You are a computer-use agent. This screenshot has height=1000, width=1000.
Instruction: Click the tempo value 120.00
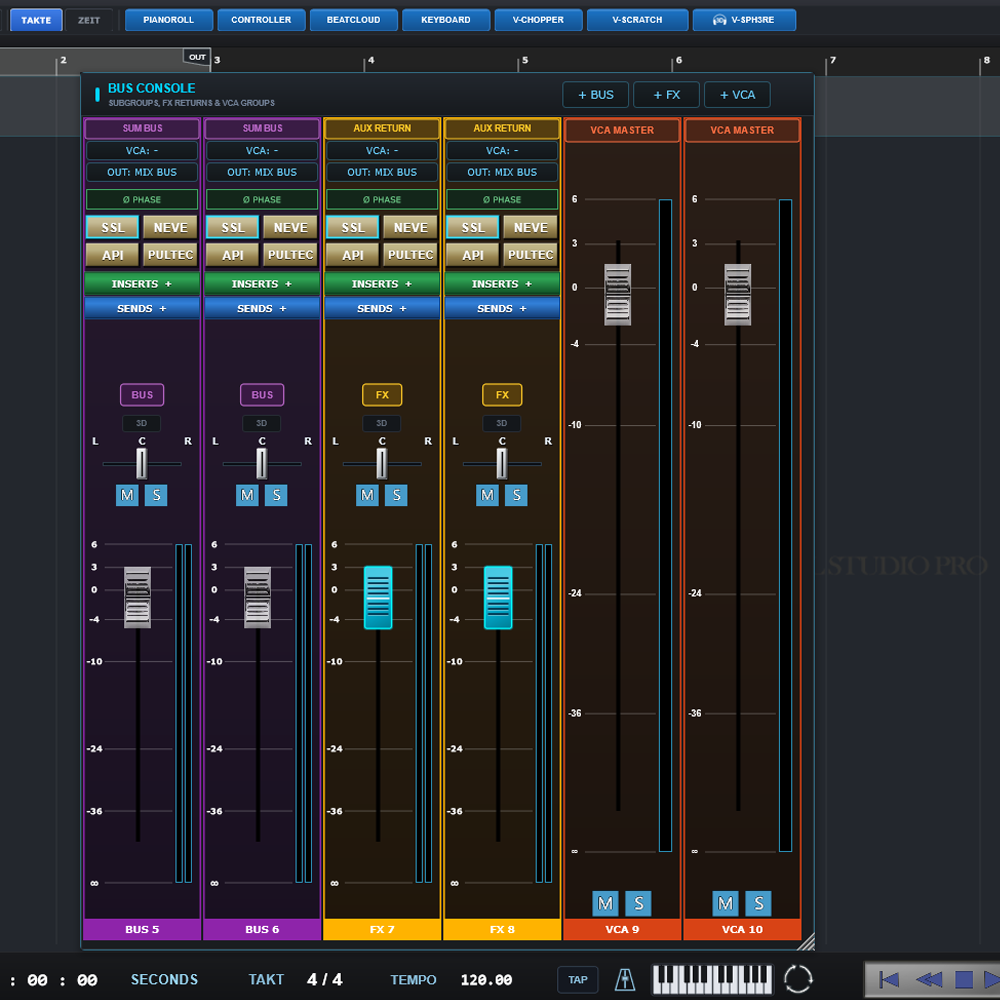click(486, 980)
